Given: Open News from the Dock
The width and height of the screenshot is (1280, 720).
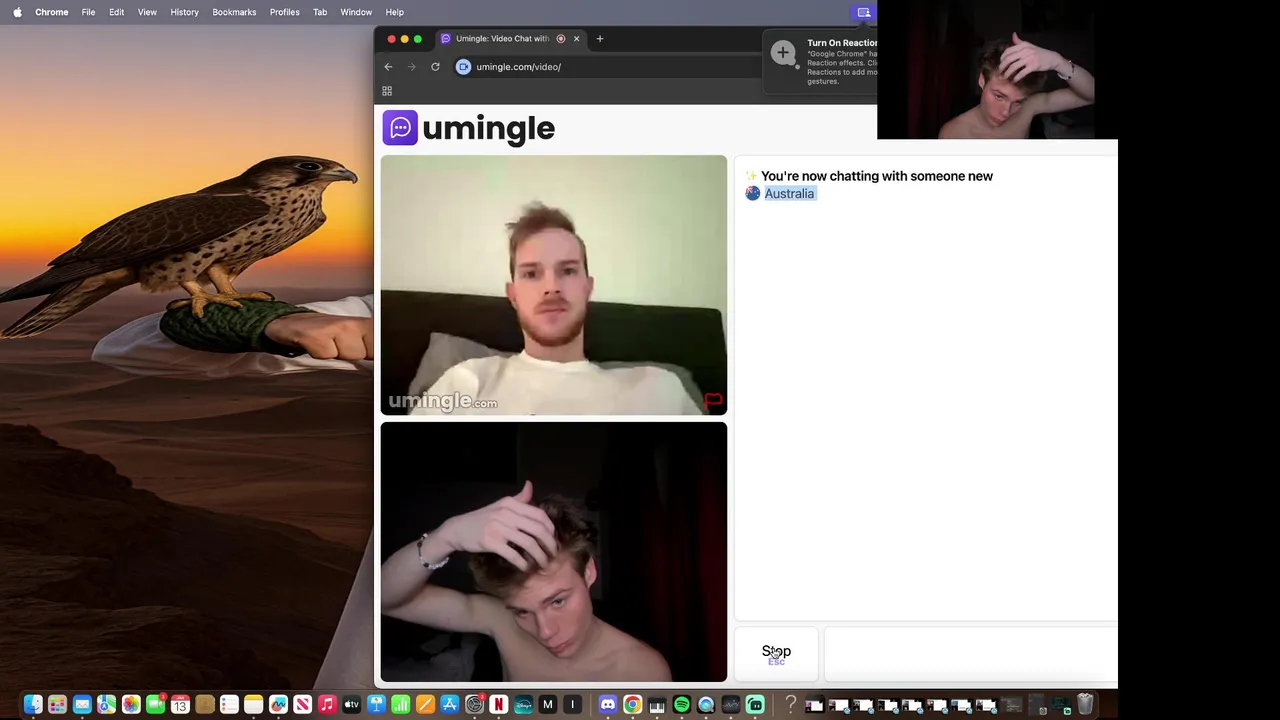Looking at the screenshot, I should click(302, 705).
